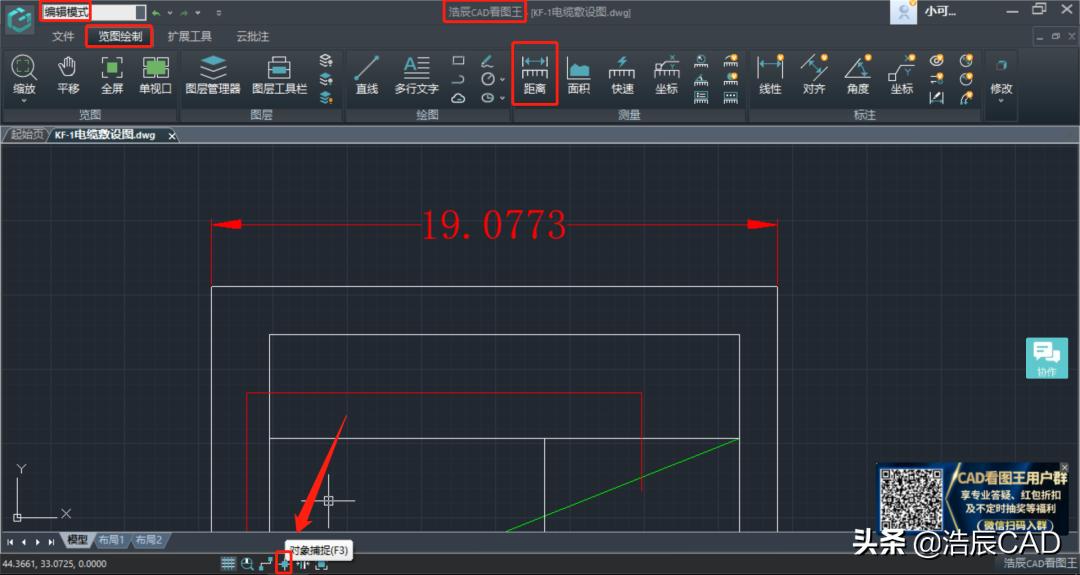Click the 坐标 tool in 测量 group
1080x575 pixels.
[666, 75]
